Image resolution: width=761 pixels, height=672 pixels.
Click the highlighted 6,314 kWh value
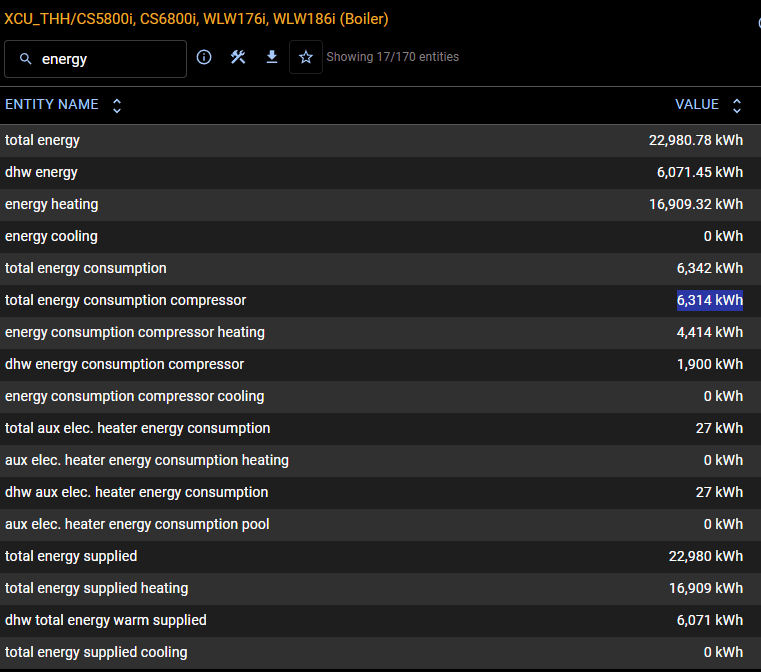coord(709,300)
